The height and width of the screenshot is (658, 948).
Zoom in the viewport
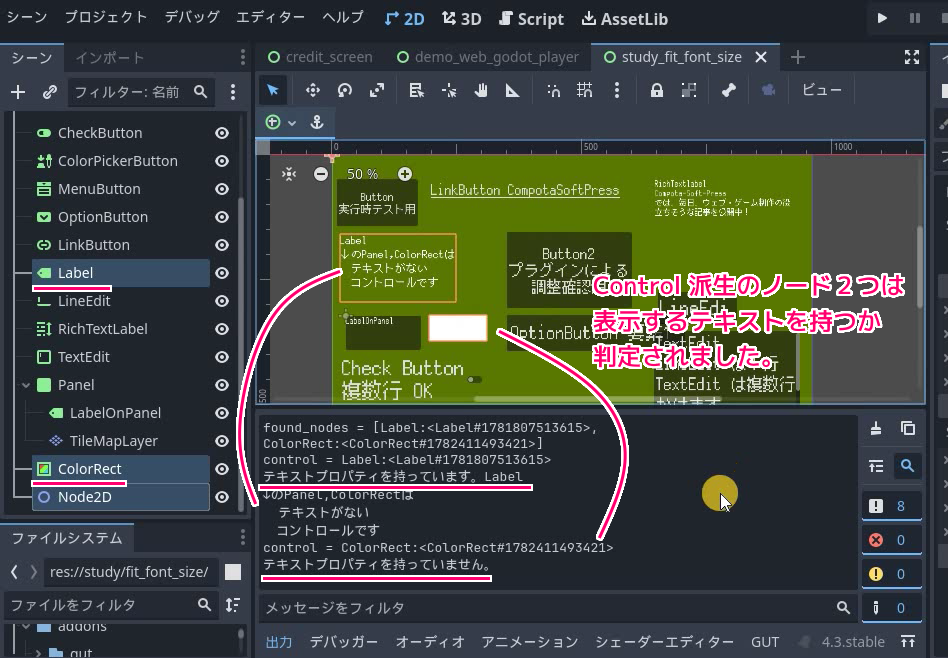404,174
